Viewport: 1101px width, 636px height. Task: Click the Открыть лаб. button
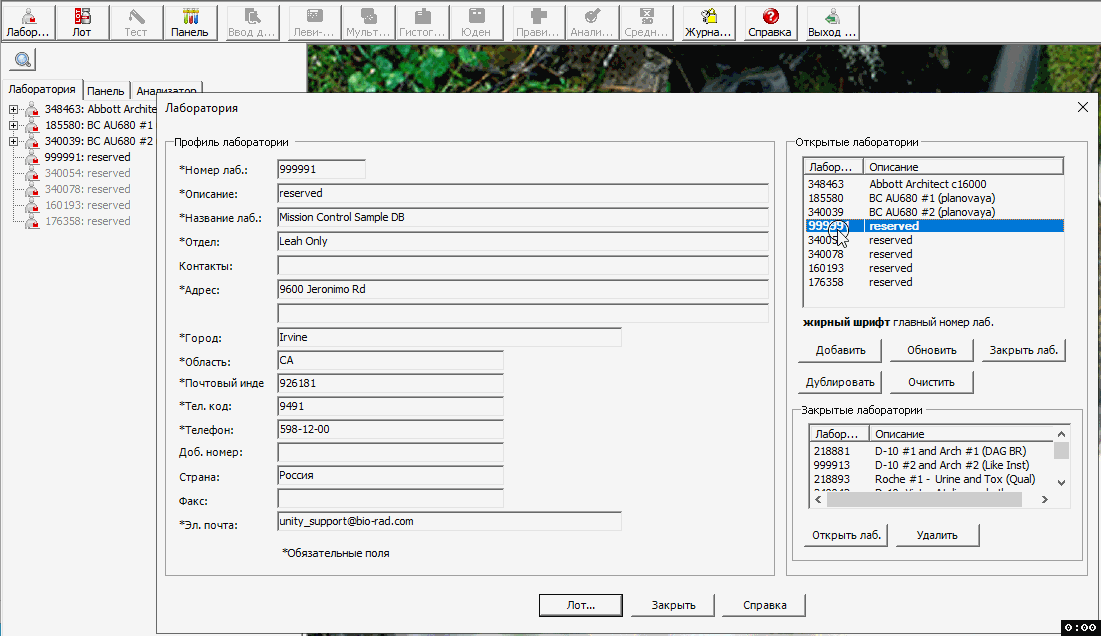[x=845, y=535]
